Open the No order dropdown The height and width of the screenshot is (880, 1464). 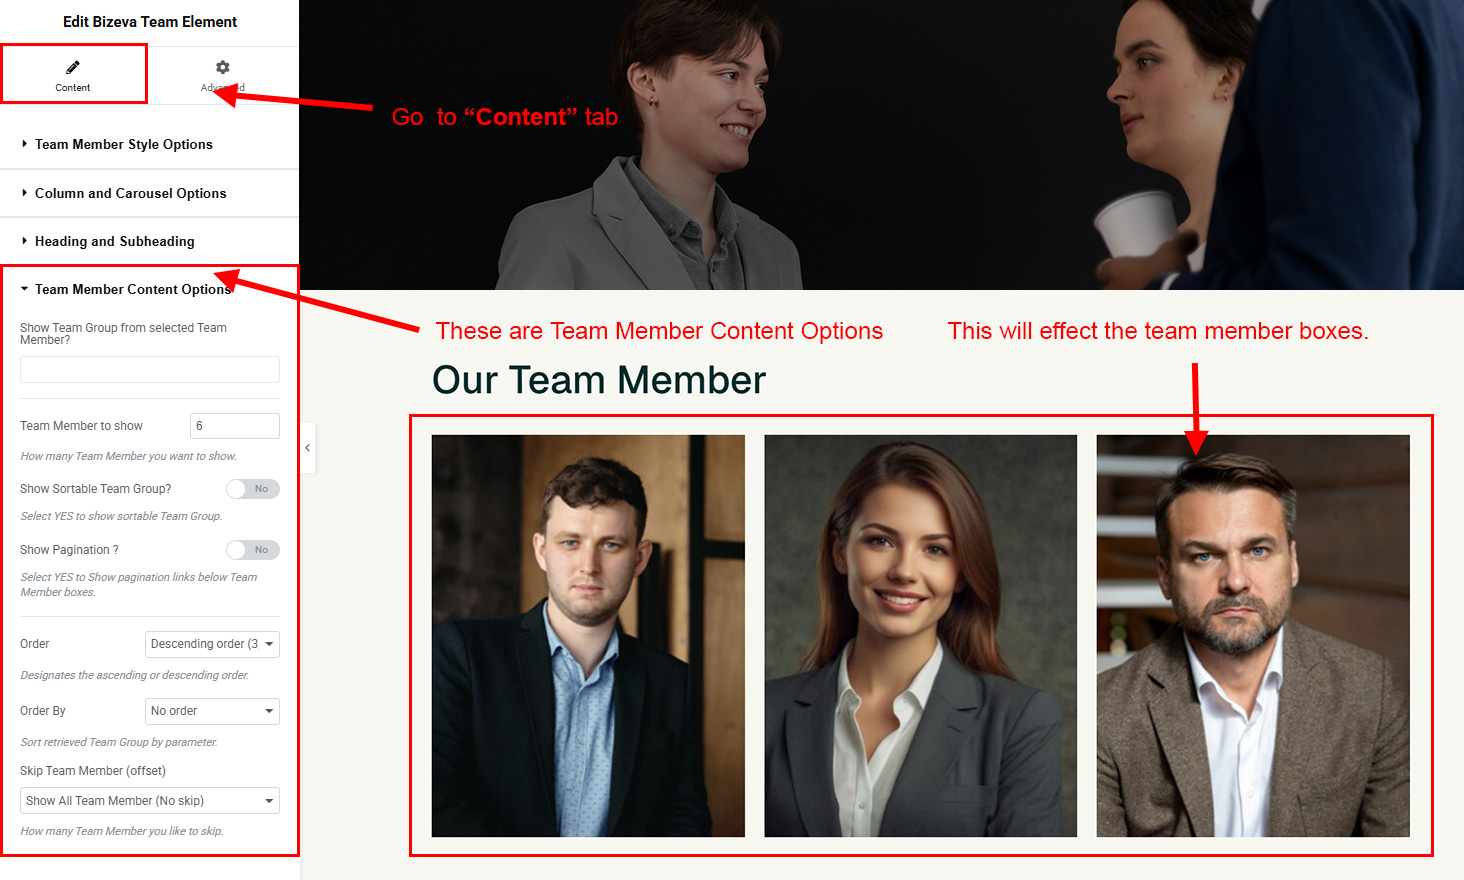tap(212, 711)
